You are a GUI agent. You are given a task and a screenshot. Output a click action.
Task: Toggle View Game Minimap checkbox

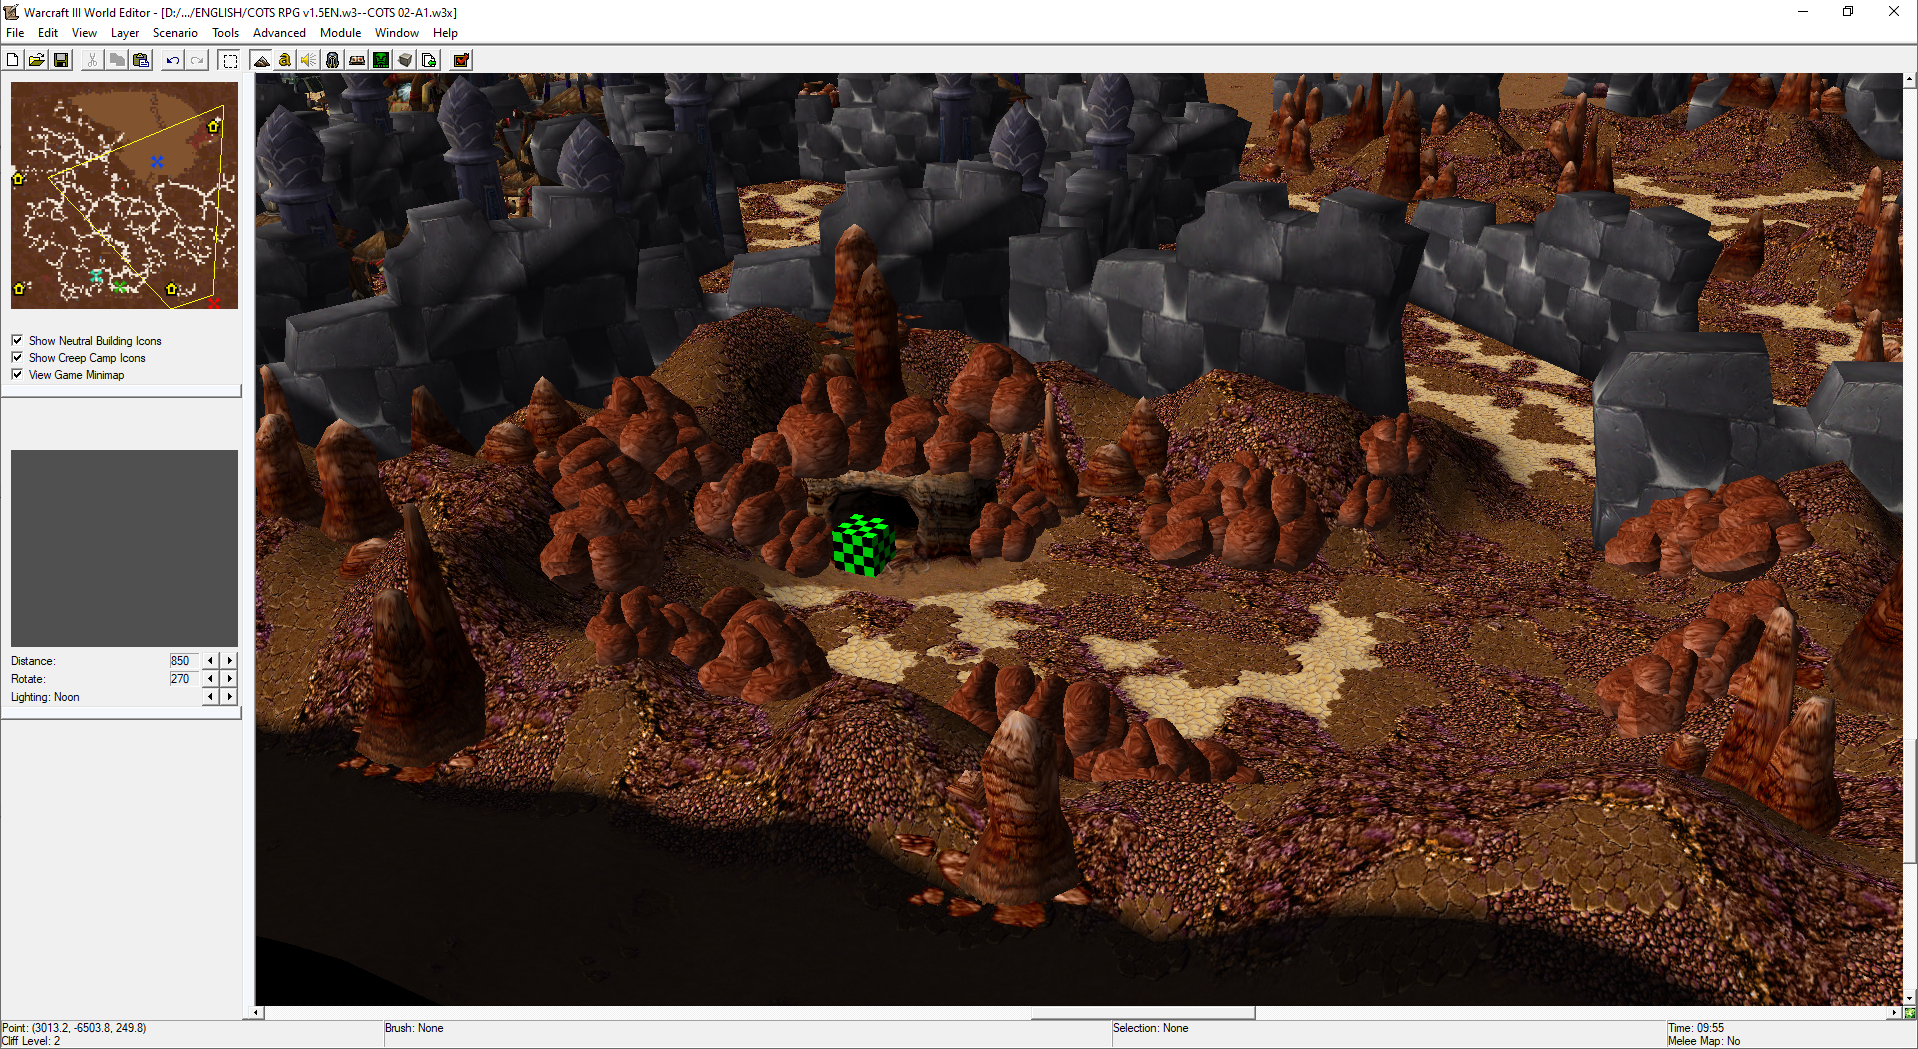17,374
